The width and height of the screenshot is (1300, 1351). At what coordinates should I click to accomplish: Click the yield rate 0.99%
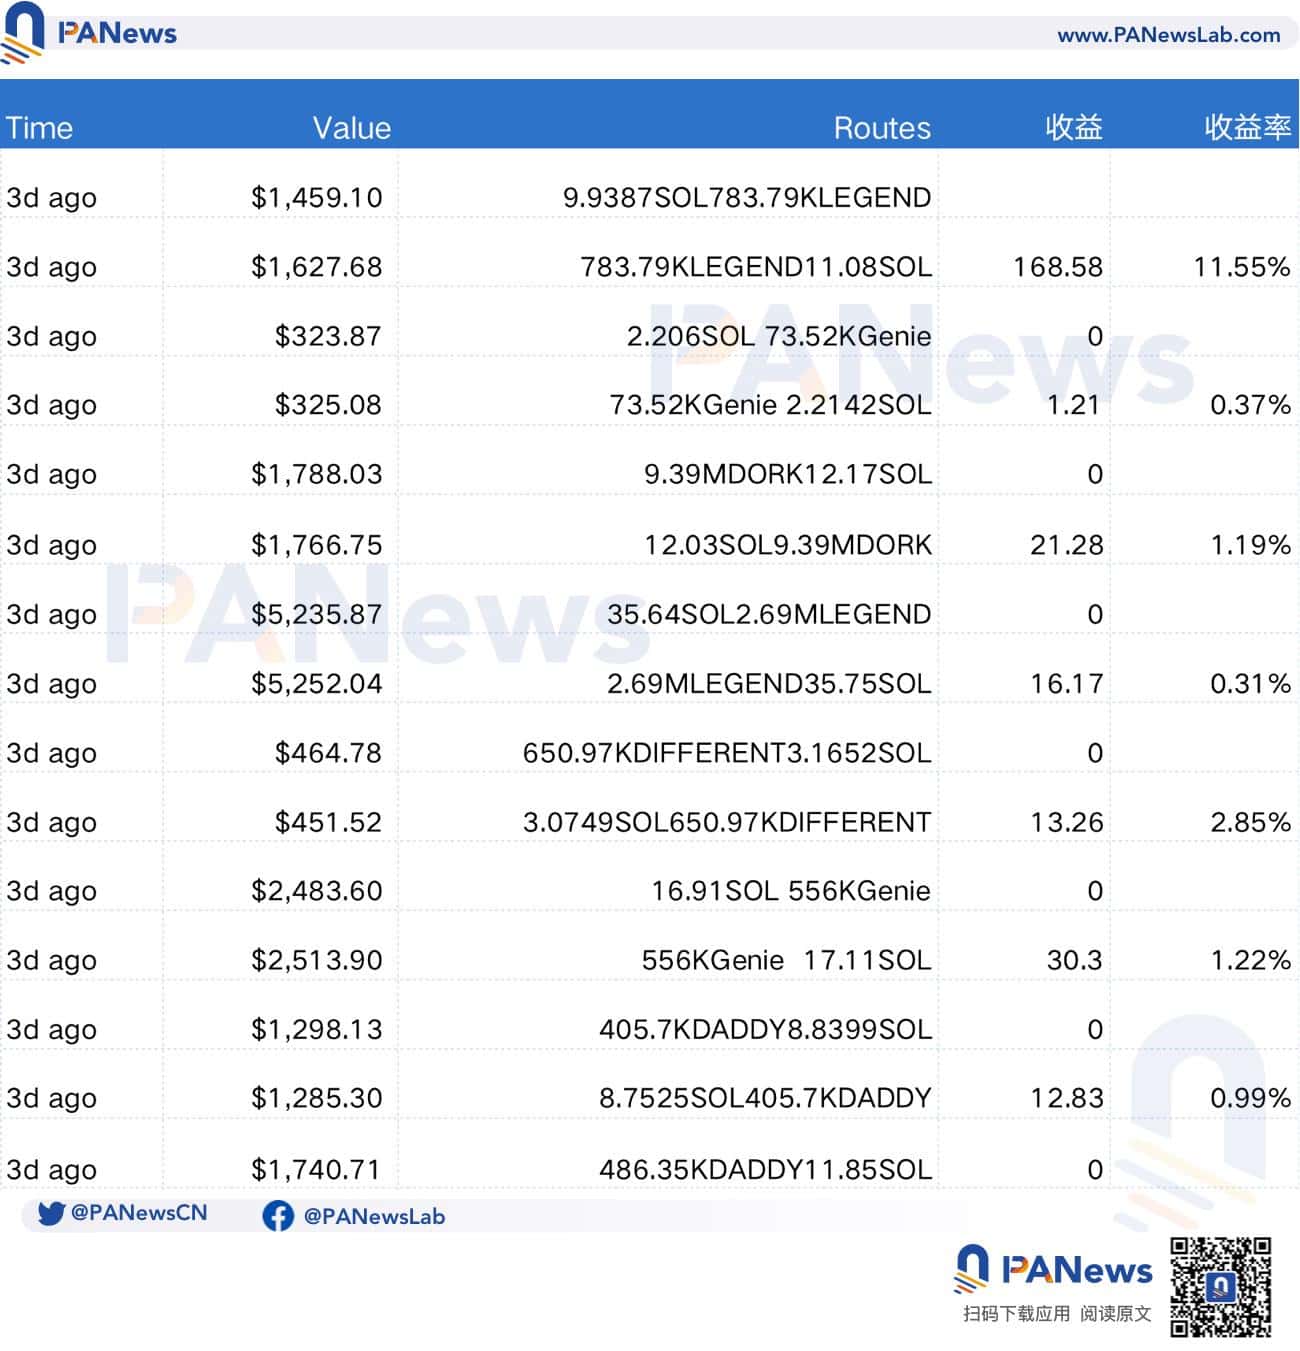click(x=1250, y=1098)
